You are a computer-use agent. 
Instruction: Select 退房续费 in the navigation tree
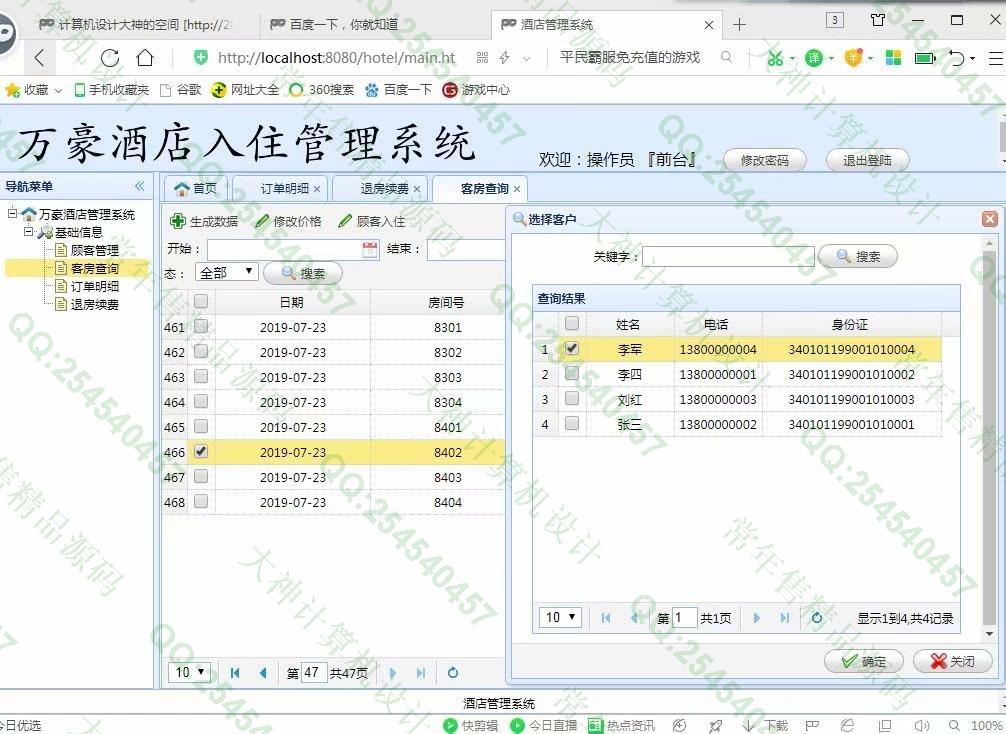click(94, 305)
